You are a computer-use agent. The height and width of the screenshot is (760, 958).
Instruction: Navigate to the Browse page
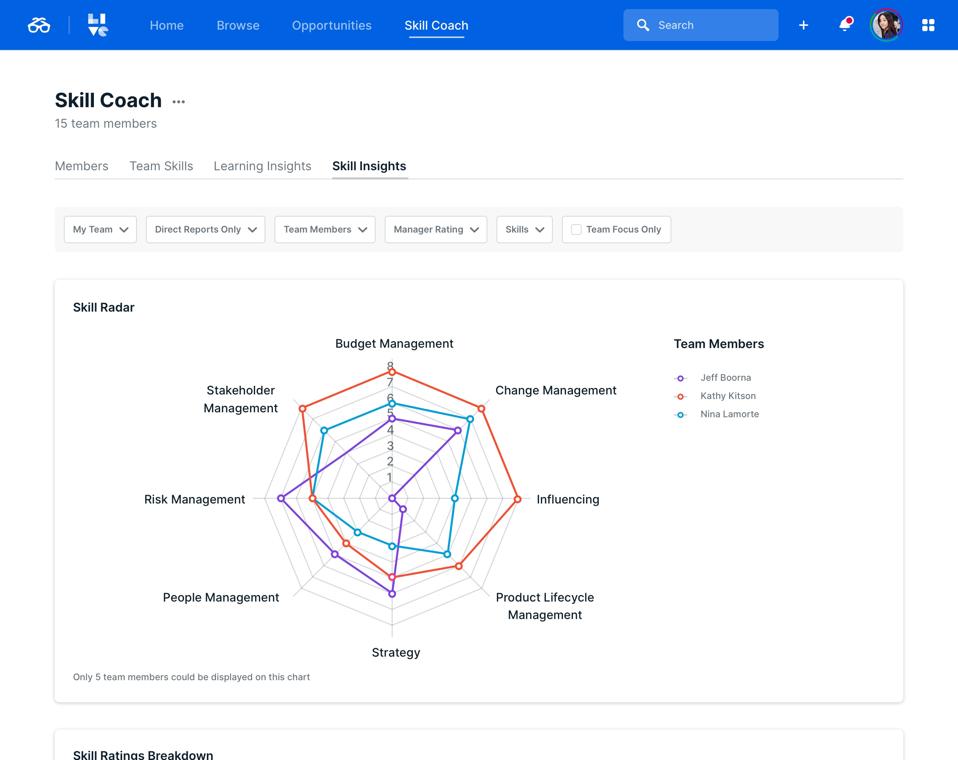pyautogui.click(x=238, y=25)
